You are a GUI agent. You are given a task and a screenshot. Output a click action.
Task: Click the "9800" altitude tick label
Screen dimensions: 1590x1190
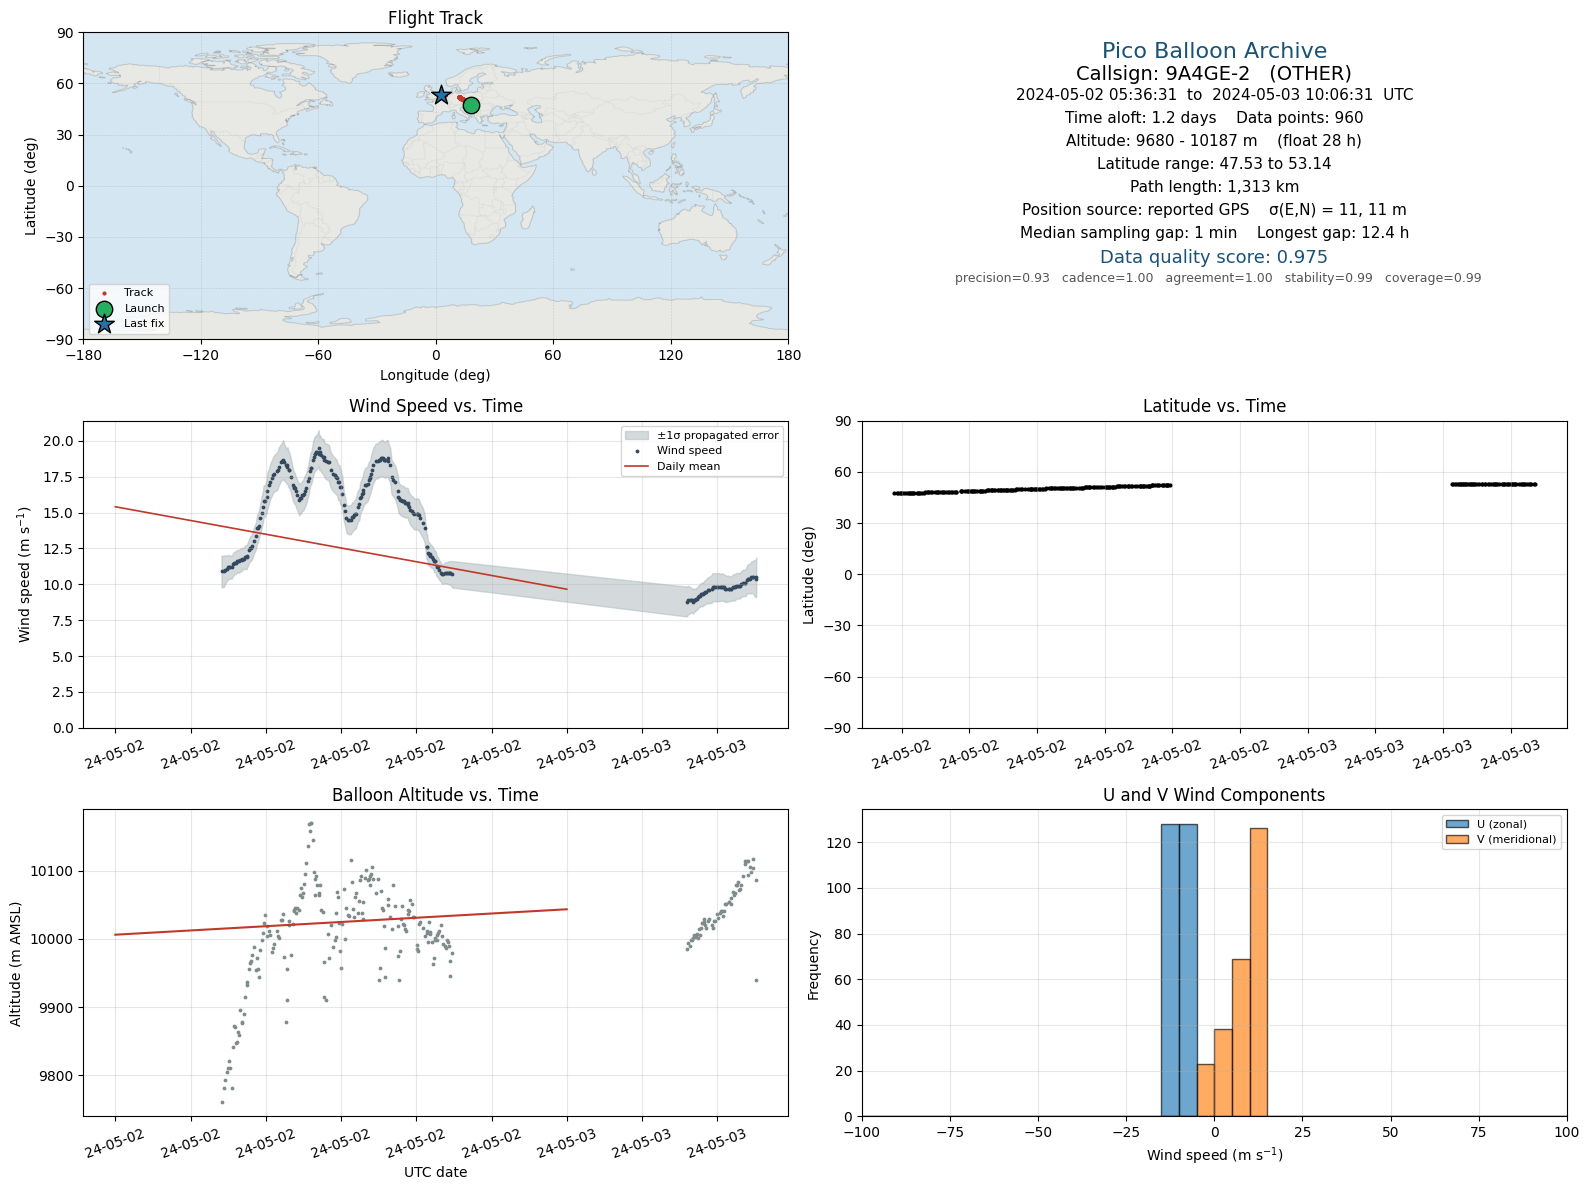pyautogui.click(x=56, y=1077)
